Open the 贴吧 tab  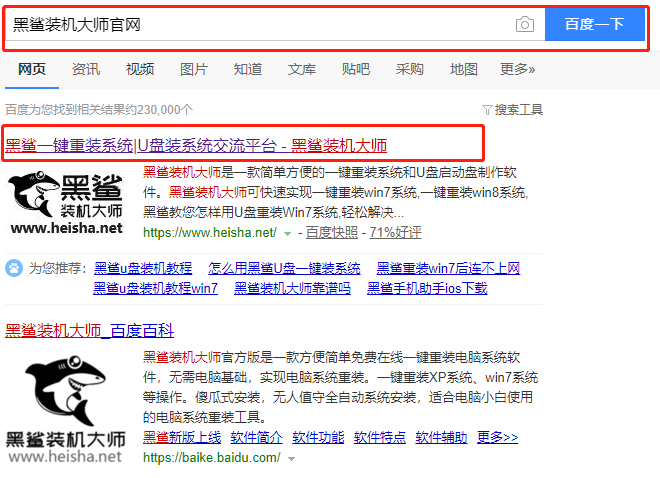(x=356, y=69)
